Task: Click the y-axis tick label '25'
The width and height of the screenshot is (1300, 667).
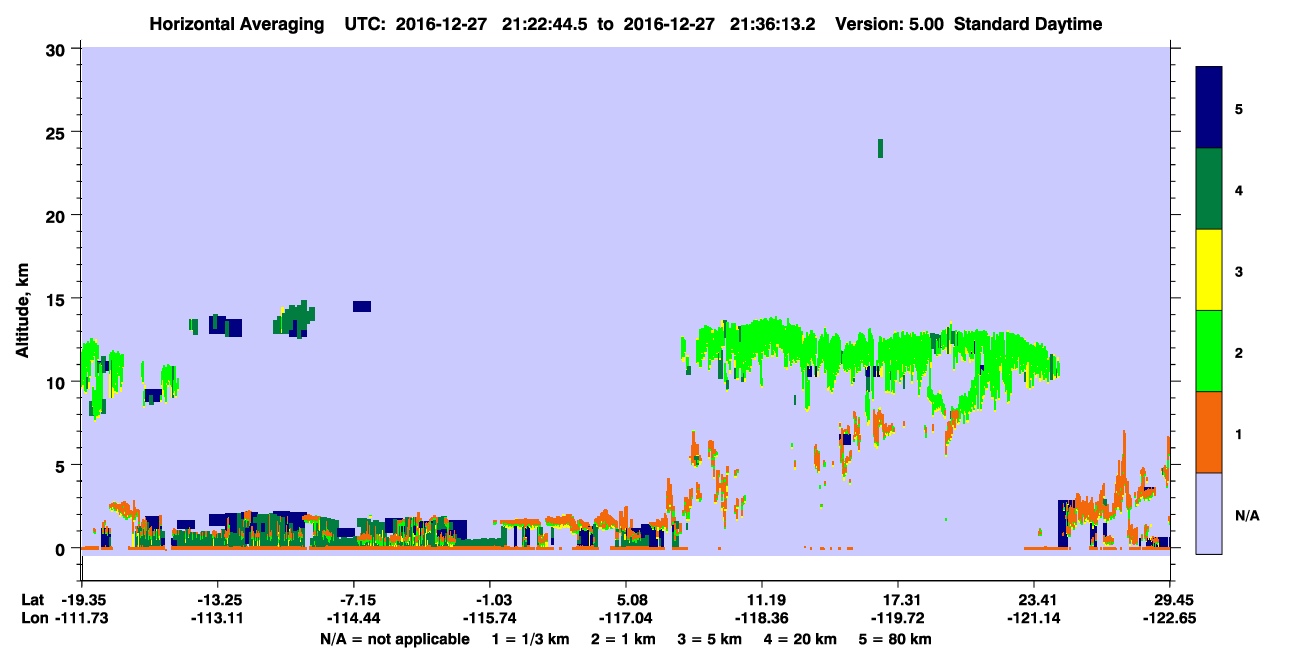Action: pos(57,132)
